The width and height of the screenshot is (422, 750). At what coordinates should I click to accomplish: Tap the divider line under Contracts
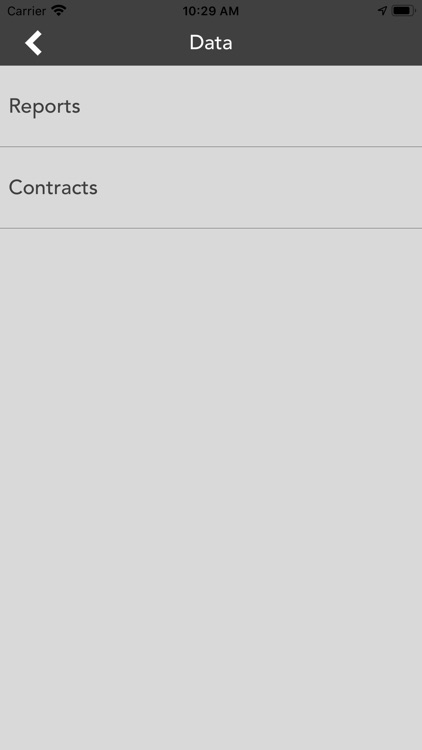[211, 229]
